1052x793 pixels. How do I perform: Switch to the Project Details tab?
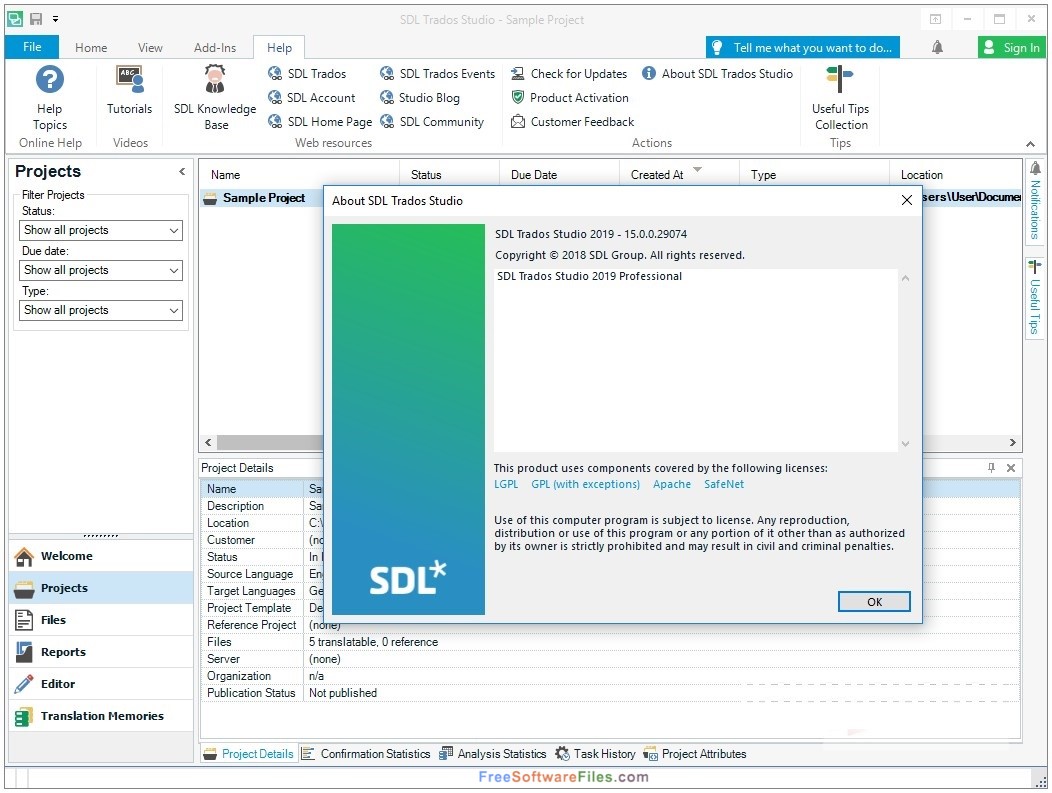[x=249, y=754]
